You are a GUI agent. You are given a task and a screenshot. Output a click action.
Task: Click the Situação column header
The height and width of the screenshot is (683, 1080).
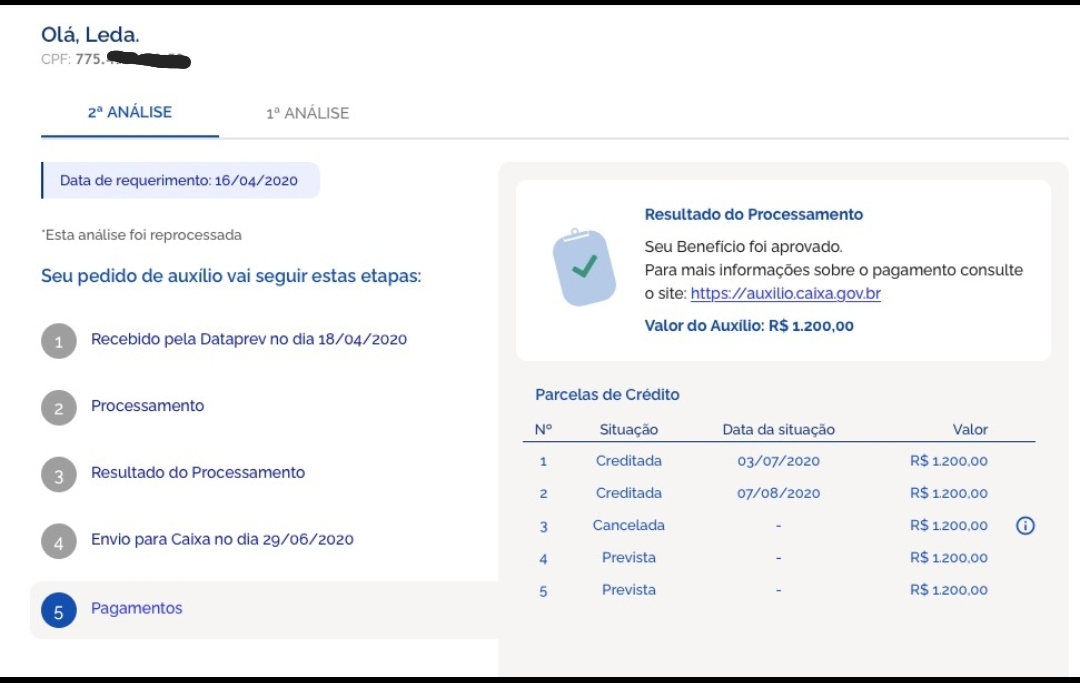628,430
